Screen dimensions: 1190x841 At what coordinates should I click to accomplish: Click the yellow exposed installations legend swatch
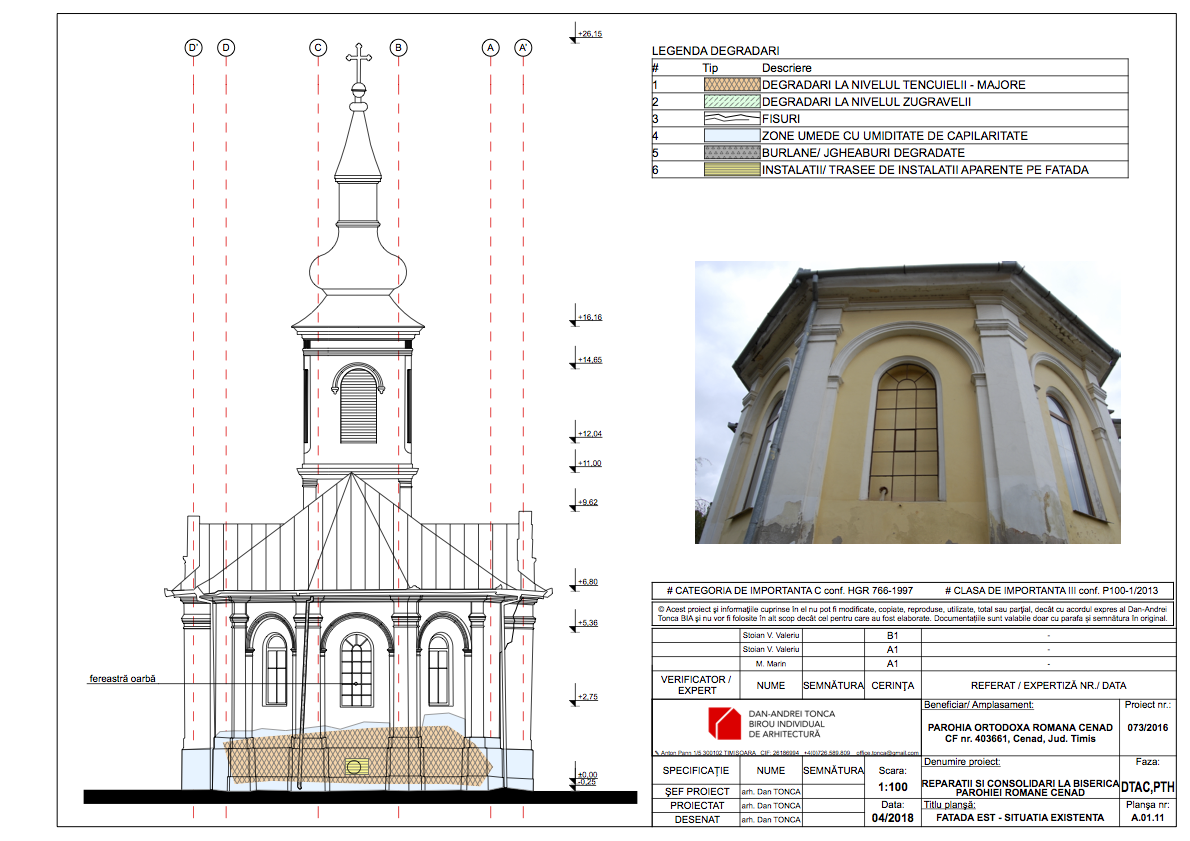click(x=730, y=170)
